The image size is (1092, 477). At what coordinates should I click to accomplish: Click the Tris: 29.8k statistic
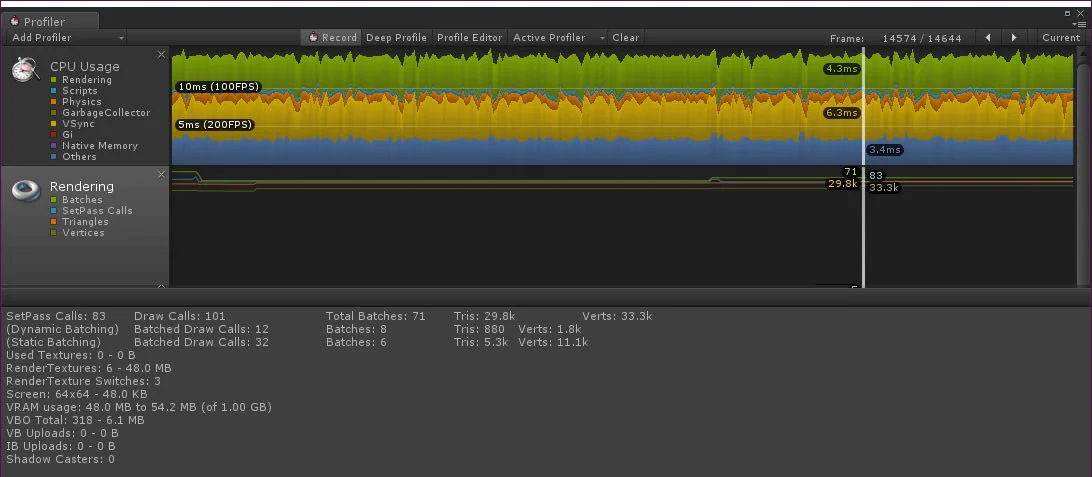tap(485, 316)
